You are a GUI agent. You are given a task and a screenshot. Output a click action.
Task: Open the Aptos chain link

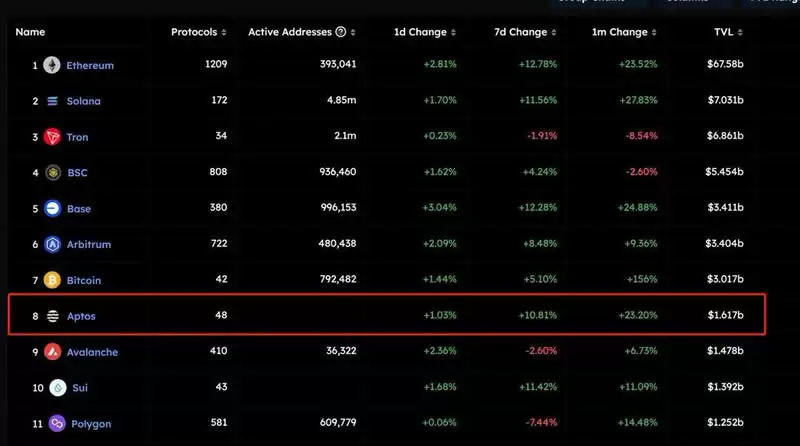pyautogui.click(x=81, y=316)
